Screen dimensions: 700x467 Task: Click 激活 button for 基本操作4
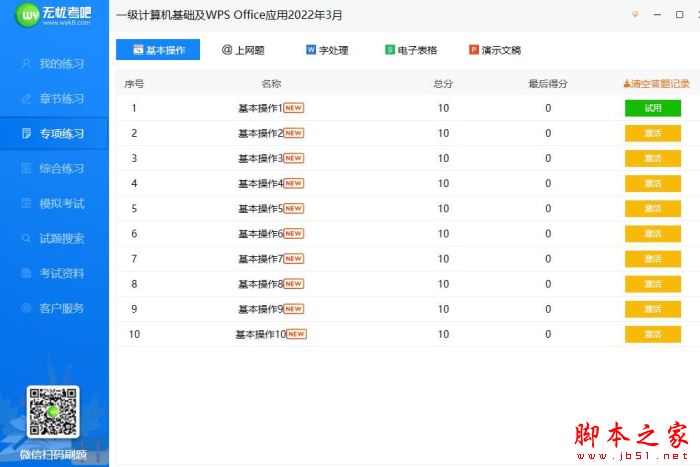tap(653, 183)
